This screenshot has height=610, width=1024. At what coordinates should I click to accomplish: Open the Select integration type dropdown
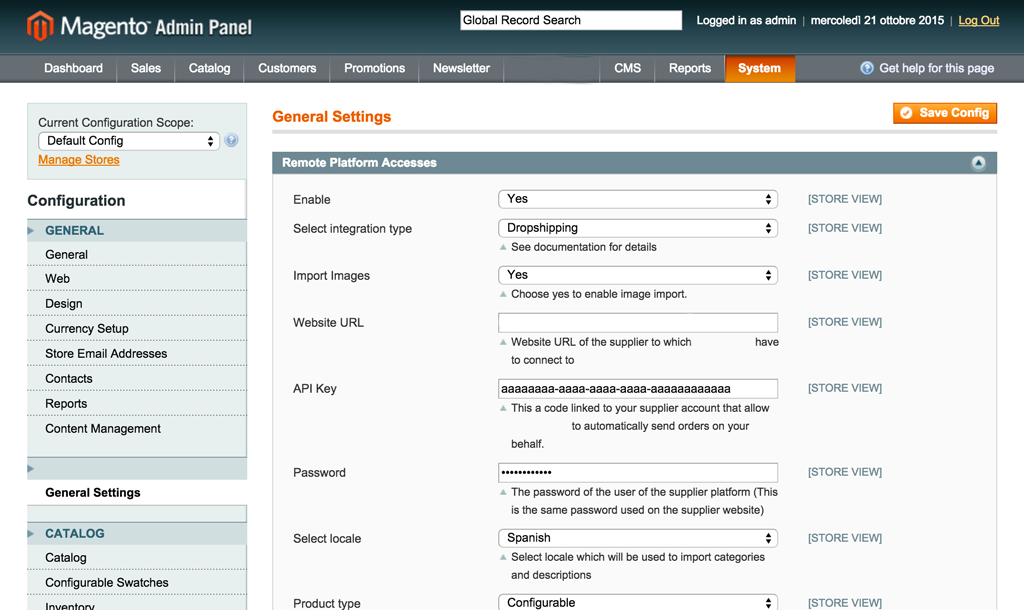637,228
